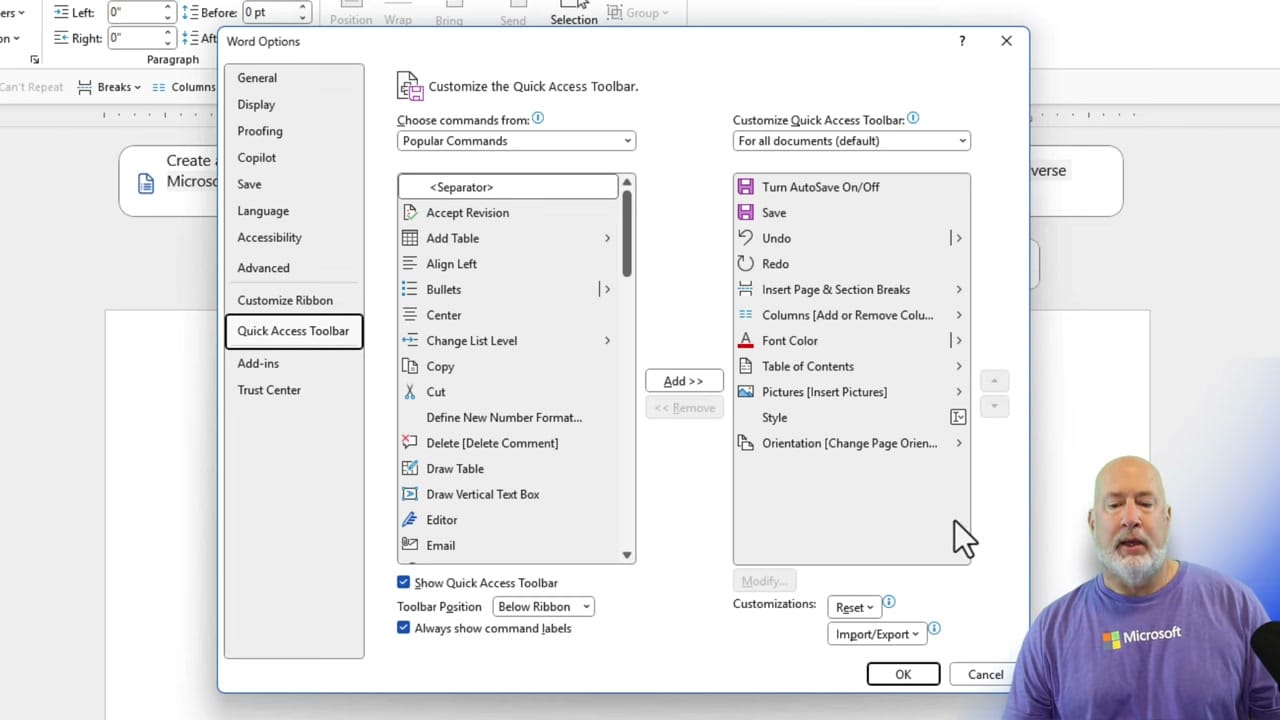Click the Draw Vertical Text Box command
The width and height of the screenshot is (1280, 720).
click(x=483, y=494)
